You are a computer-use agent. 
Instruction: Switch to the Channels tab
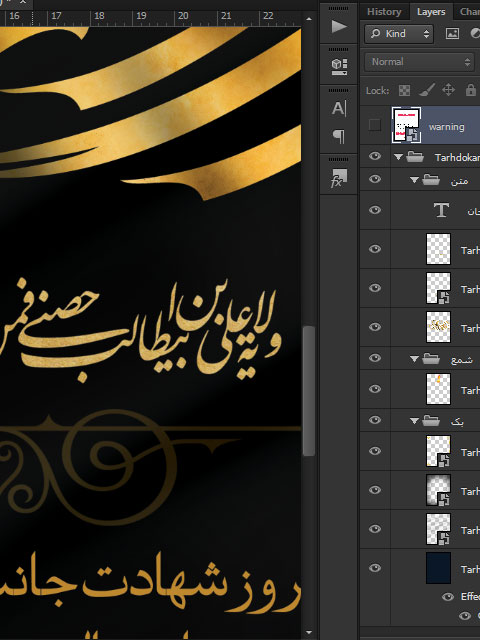tap(469, 12)
